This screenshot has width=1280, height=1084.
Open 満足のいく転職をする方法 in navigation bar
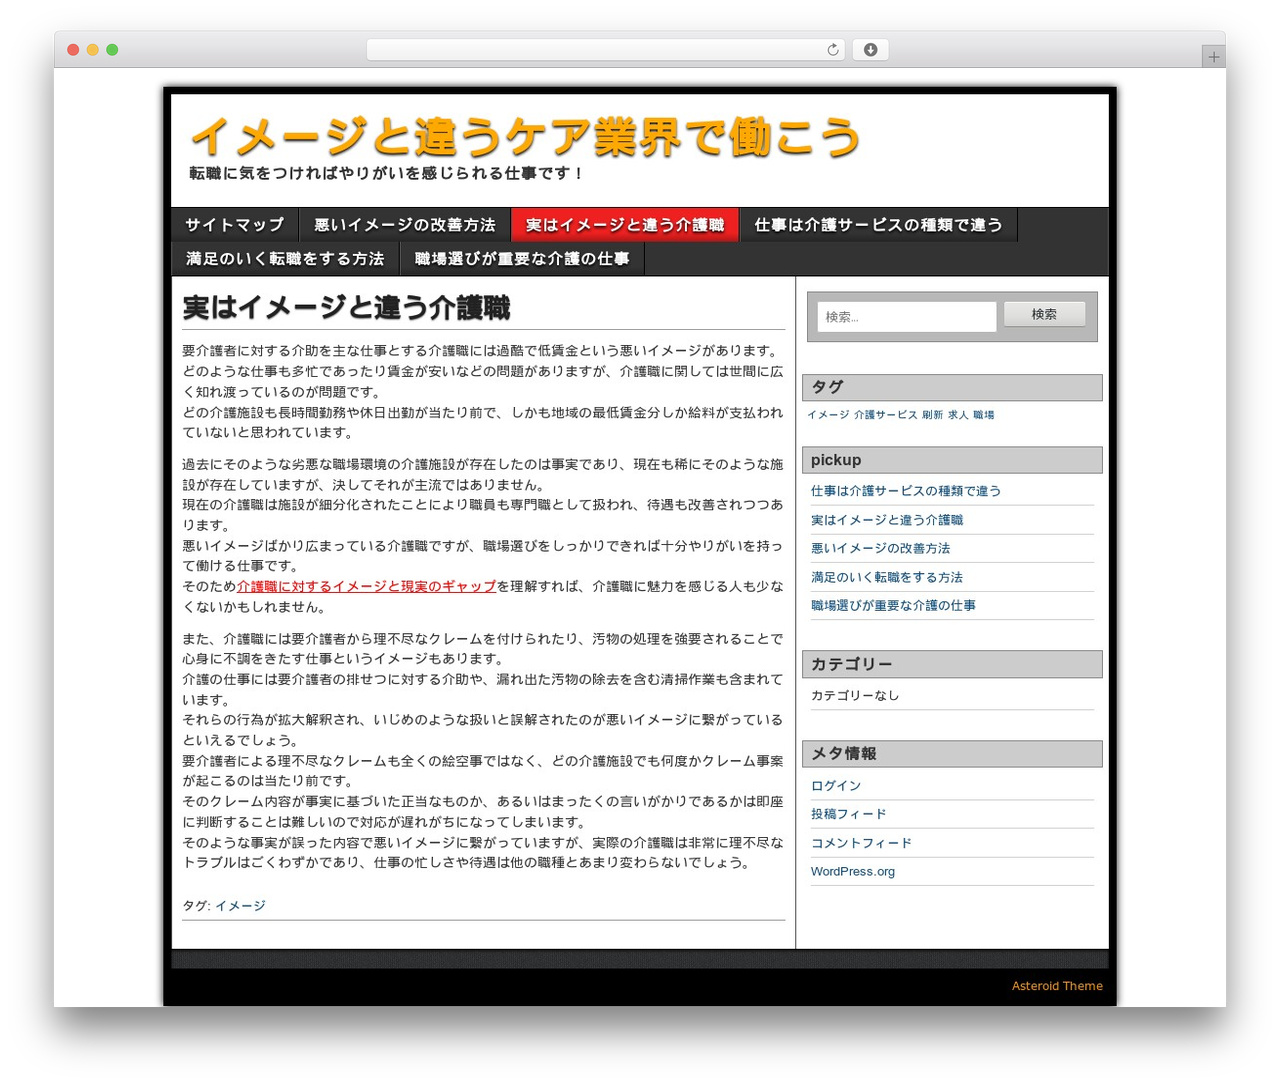coord(286,259)
